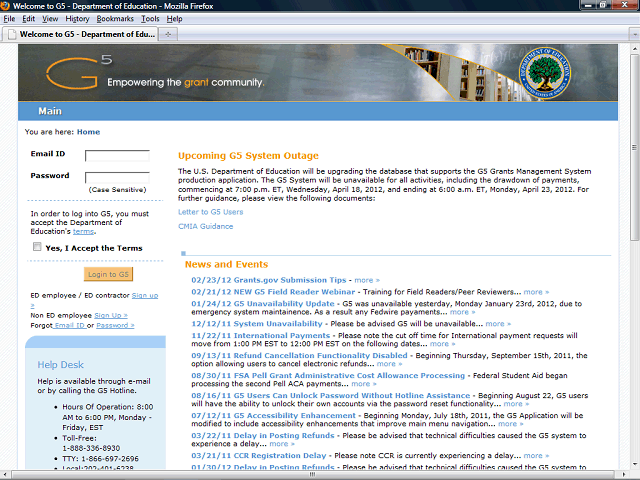Click ED employee Sign up link
640x480 pixels.
point(145,295)
